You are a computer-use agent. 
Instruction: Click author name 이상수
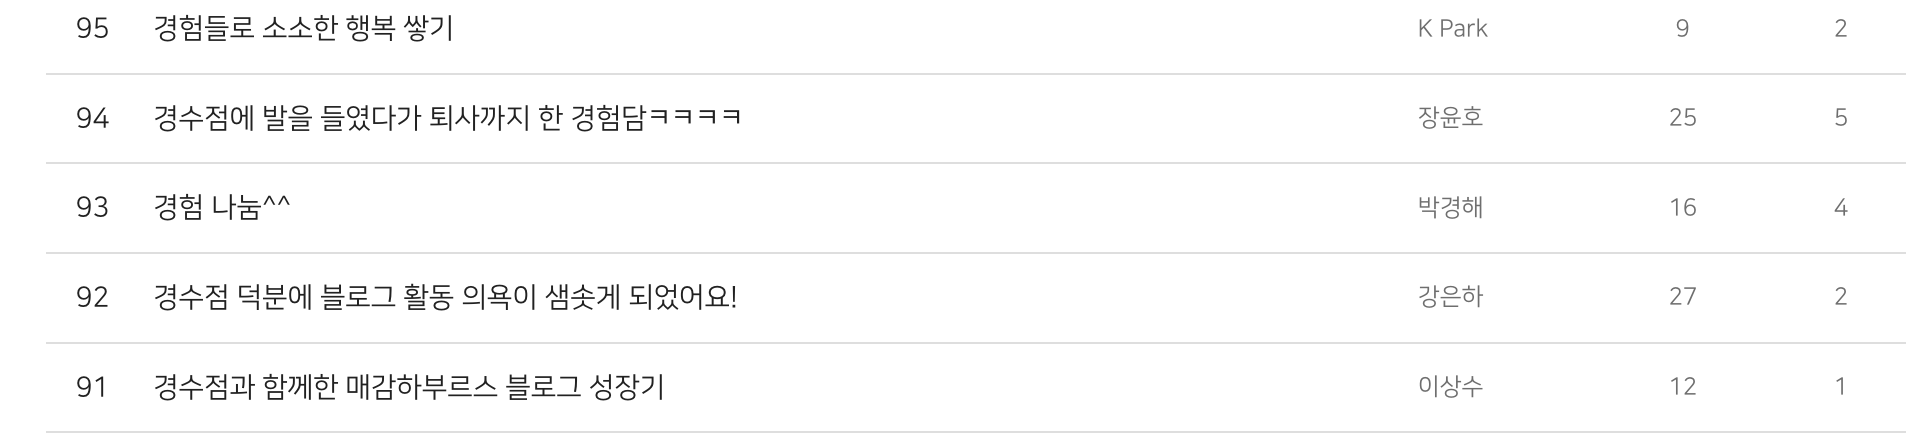[1450, 386]
